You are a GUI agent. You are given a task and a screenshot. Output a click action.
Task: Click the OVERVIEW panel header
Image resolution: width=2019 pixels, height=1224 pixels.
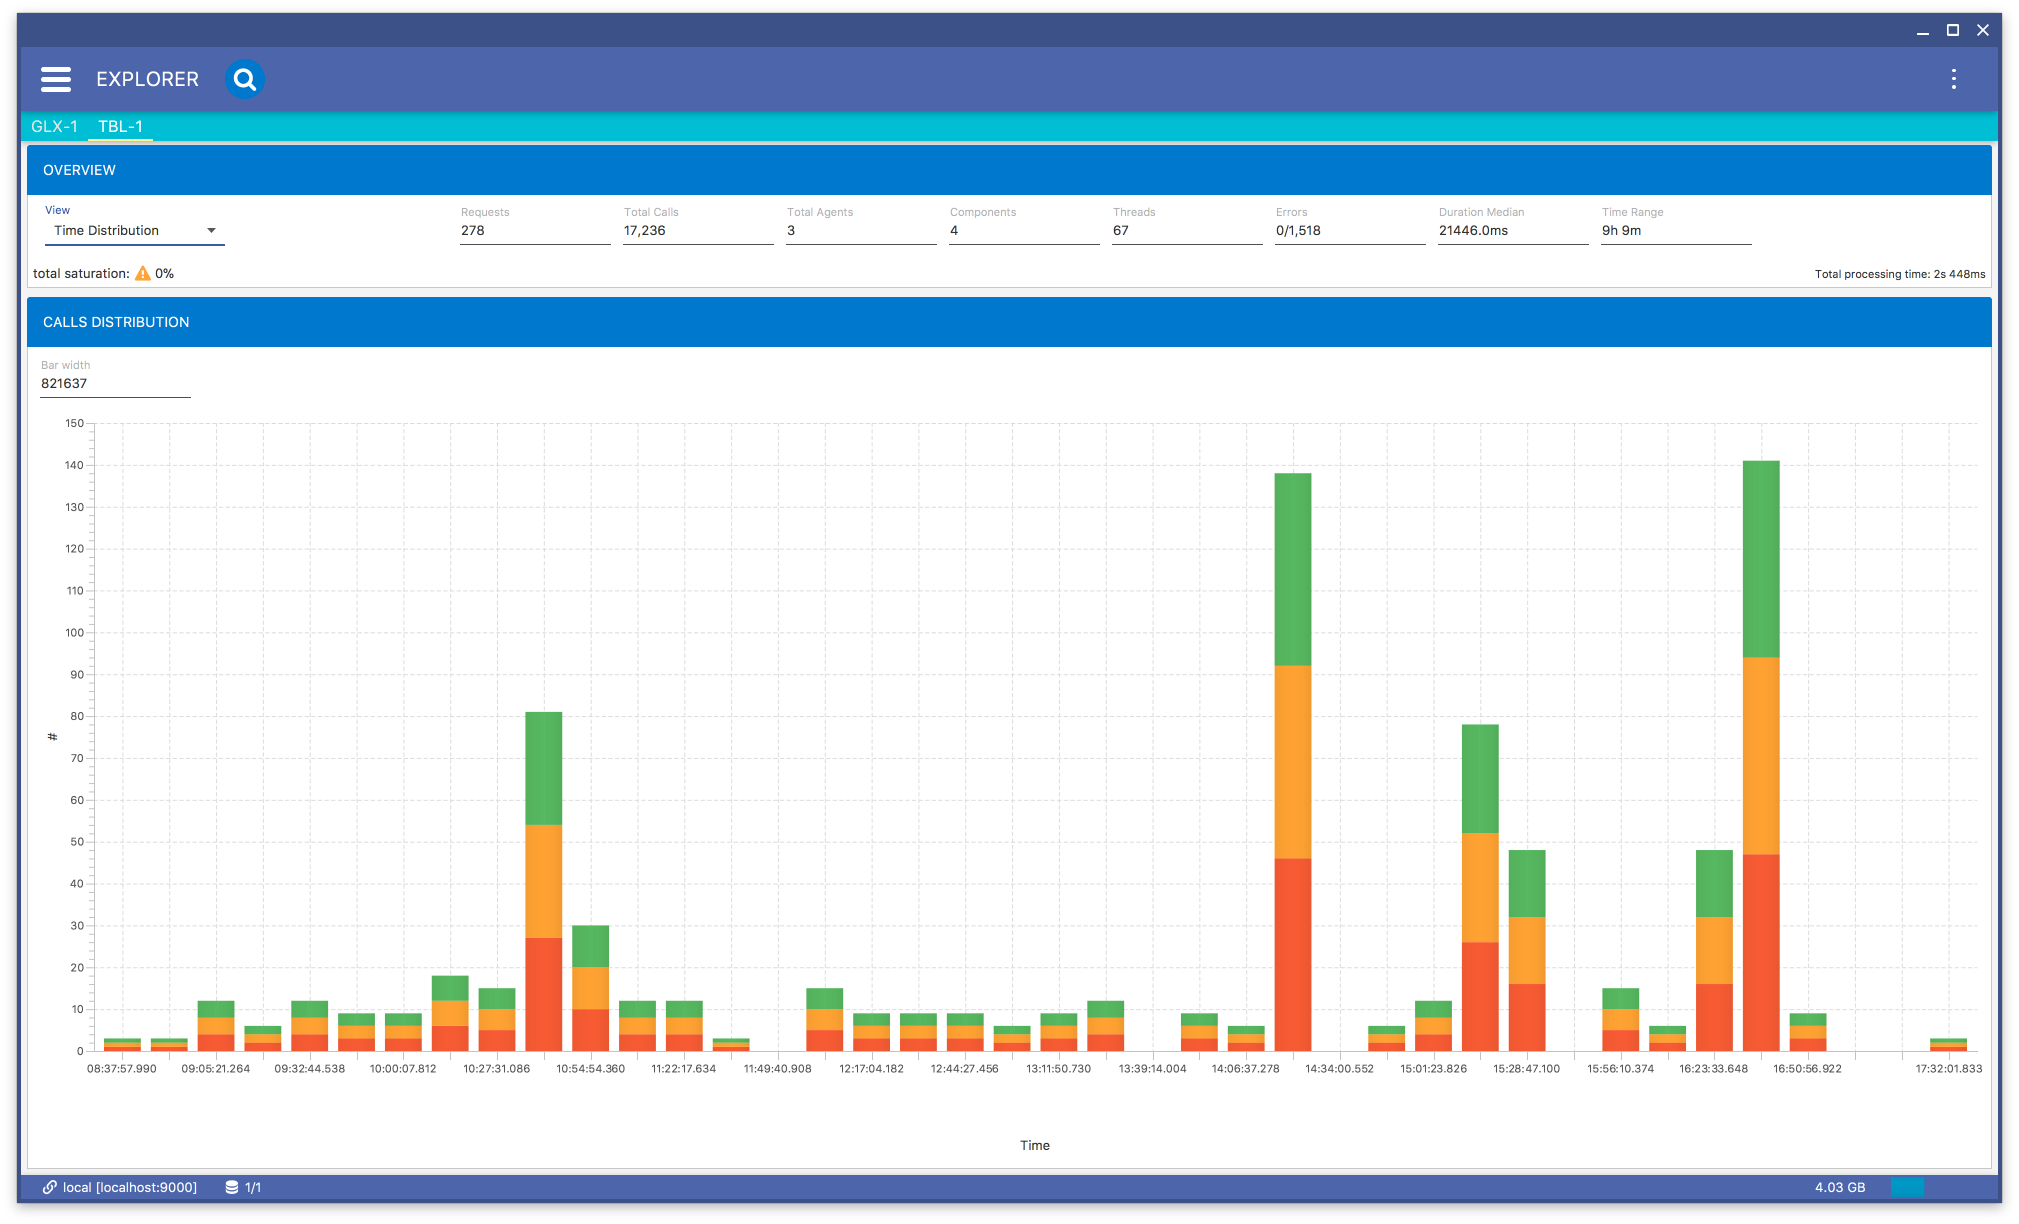(1009, 170)
